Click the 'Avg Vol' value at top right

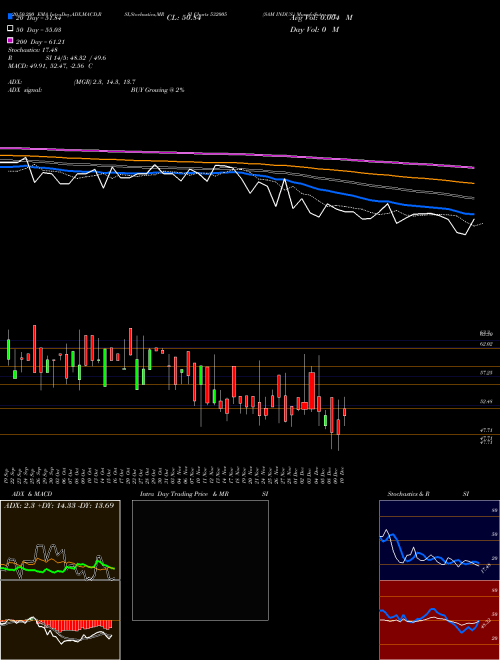pyautogui.click(x=321, y=18)
